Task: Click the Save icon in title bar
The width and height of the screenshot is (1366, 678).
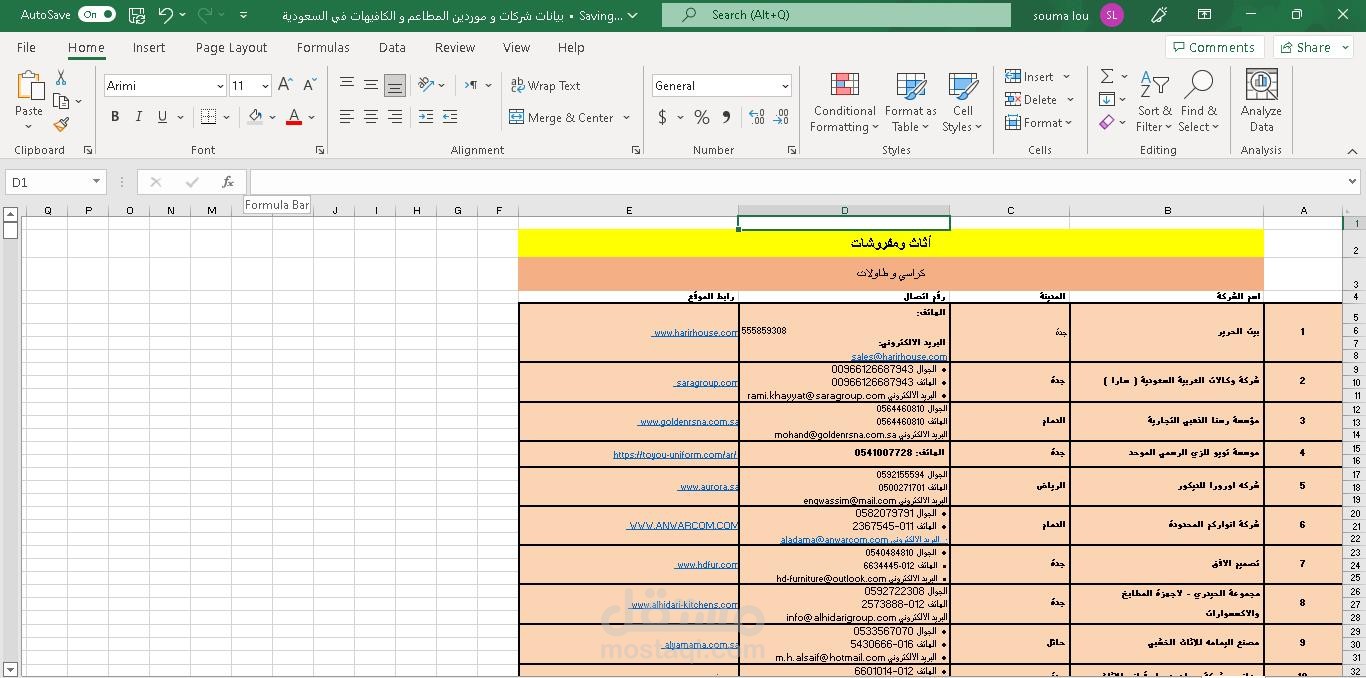Action: (137, 15)
